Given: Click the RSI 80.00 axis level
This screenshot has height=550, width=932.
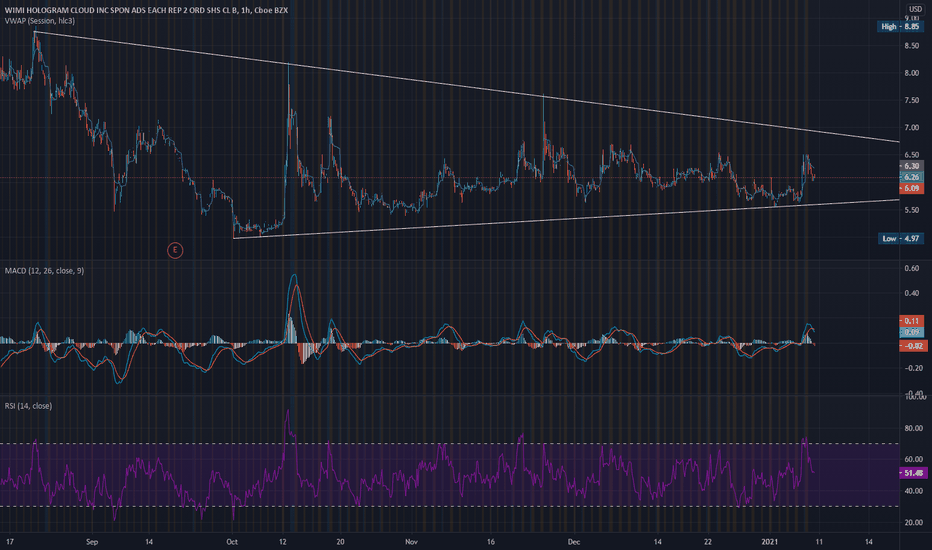Looking at the screenshot, I should coord(914,428).
